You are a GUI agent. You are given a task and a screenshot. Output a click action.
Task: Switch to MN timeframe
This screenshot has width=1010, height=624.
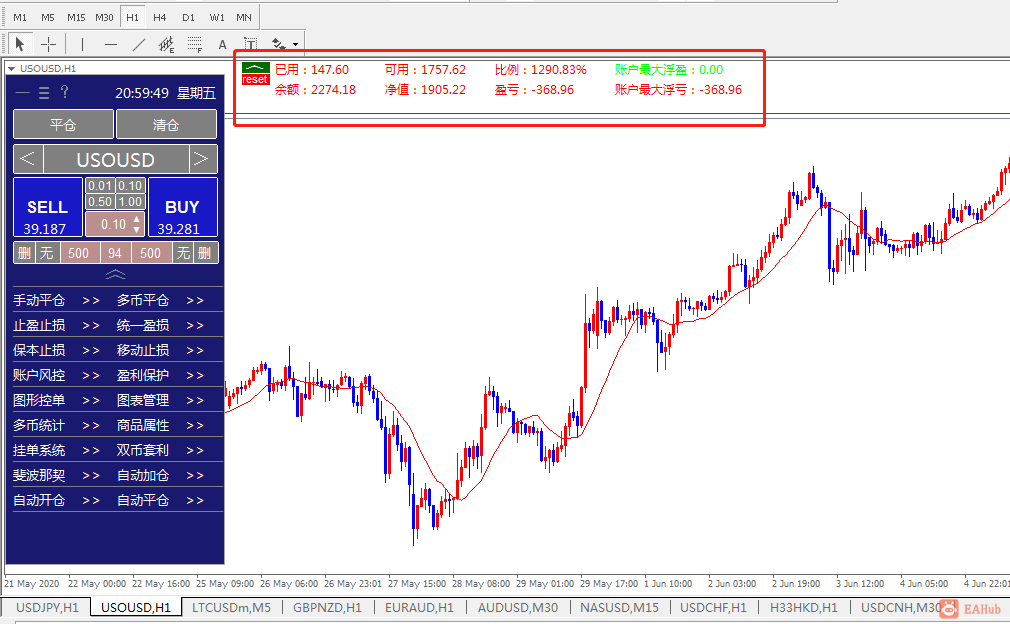tap(244, 17)
